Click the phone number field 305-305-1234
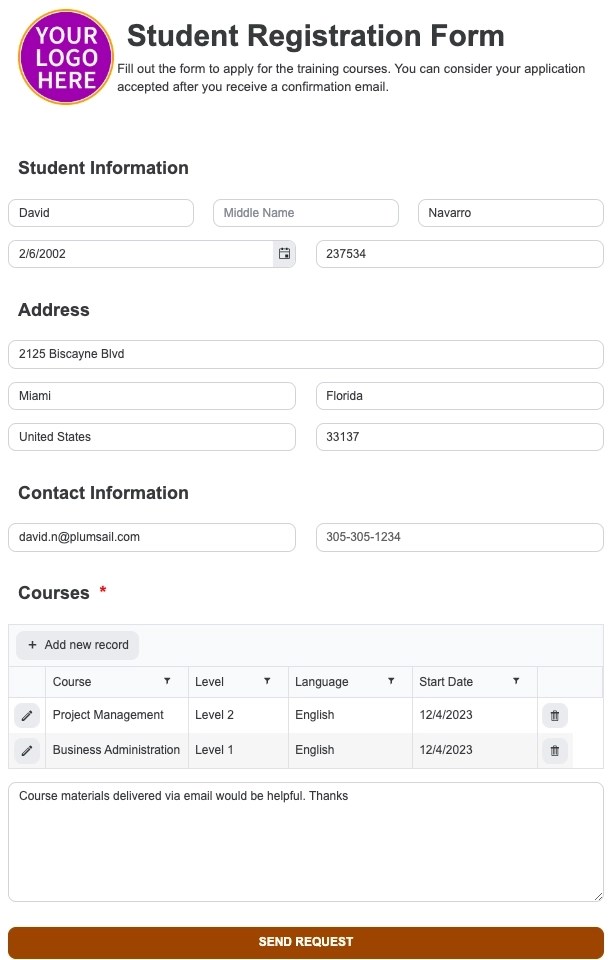This screenshot has height=960, width=610. 460,537
